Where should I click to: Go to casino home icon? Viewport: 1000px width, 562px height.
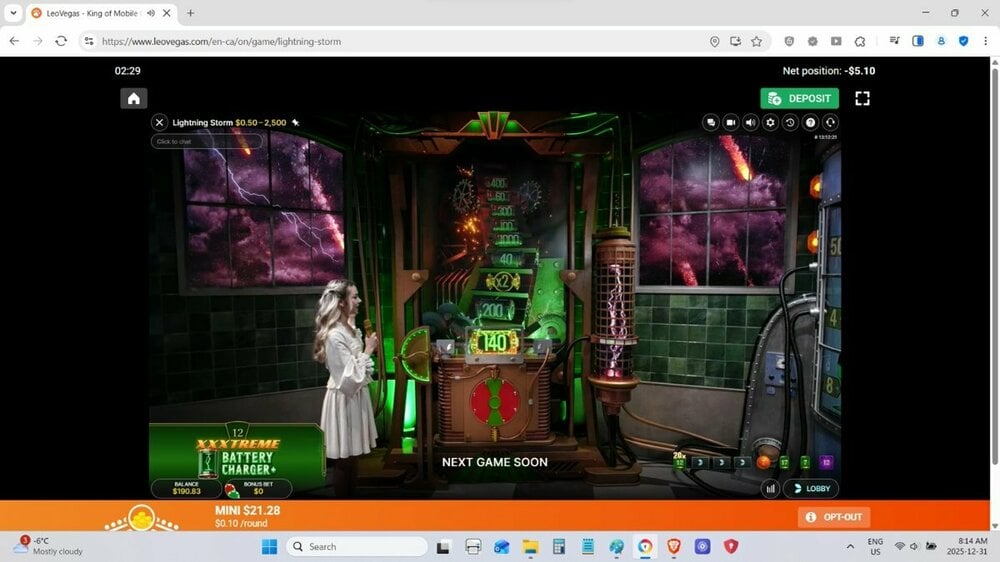tap(134, 98)
